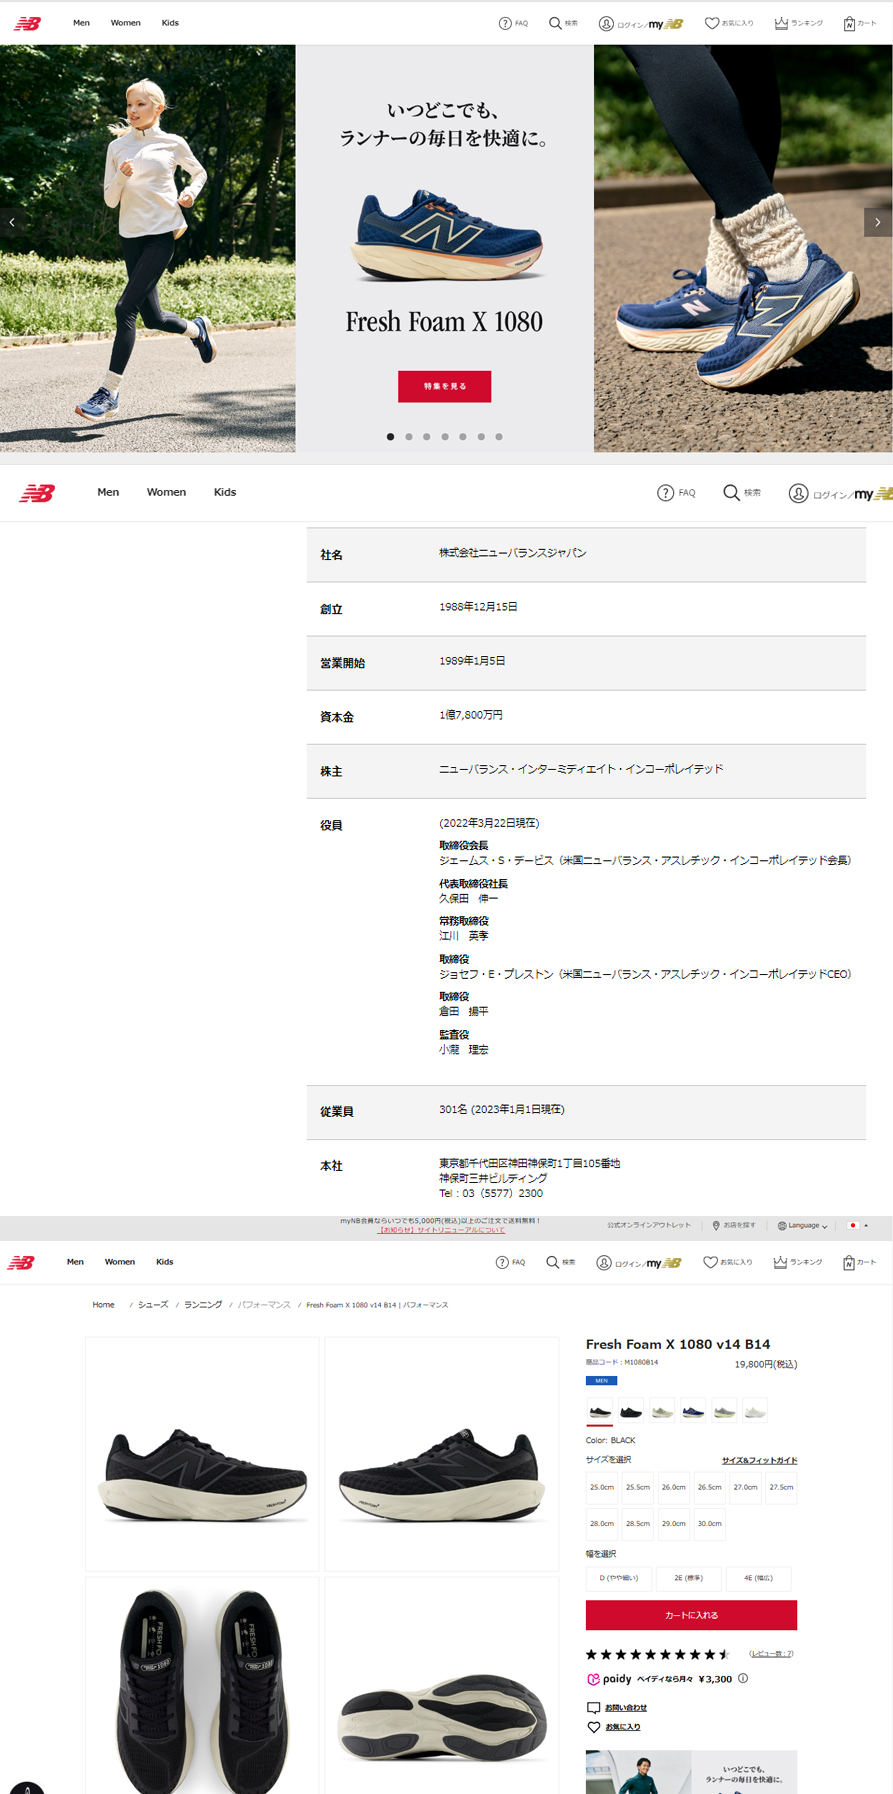Screen dimensions: 893x1794
Task: Open the サイズ&フィットガイド link
Action: 759,1460
